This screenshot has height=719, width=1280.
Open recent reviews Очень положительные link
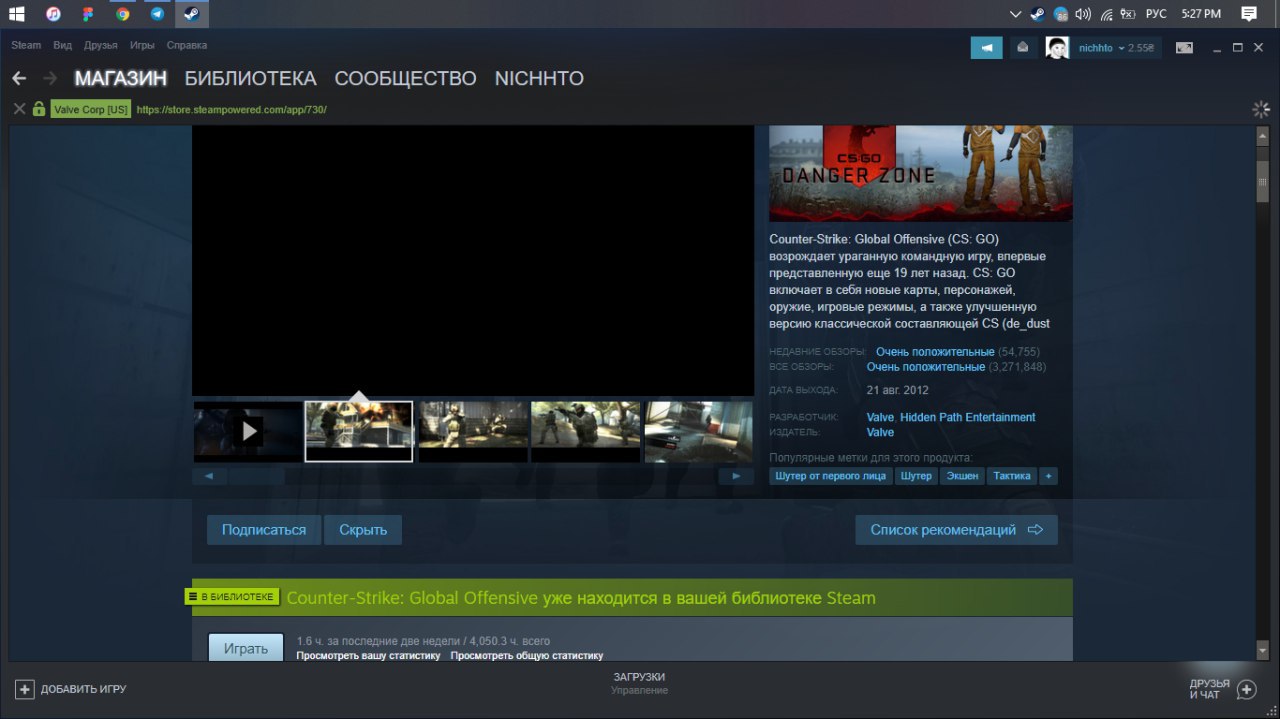pyautogui.click(x=935, y=352)
